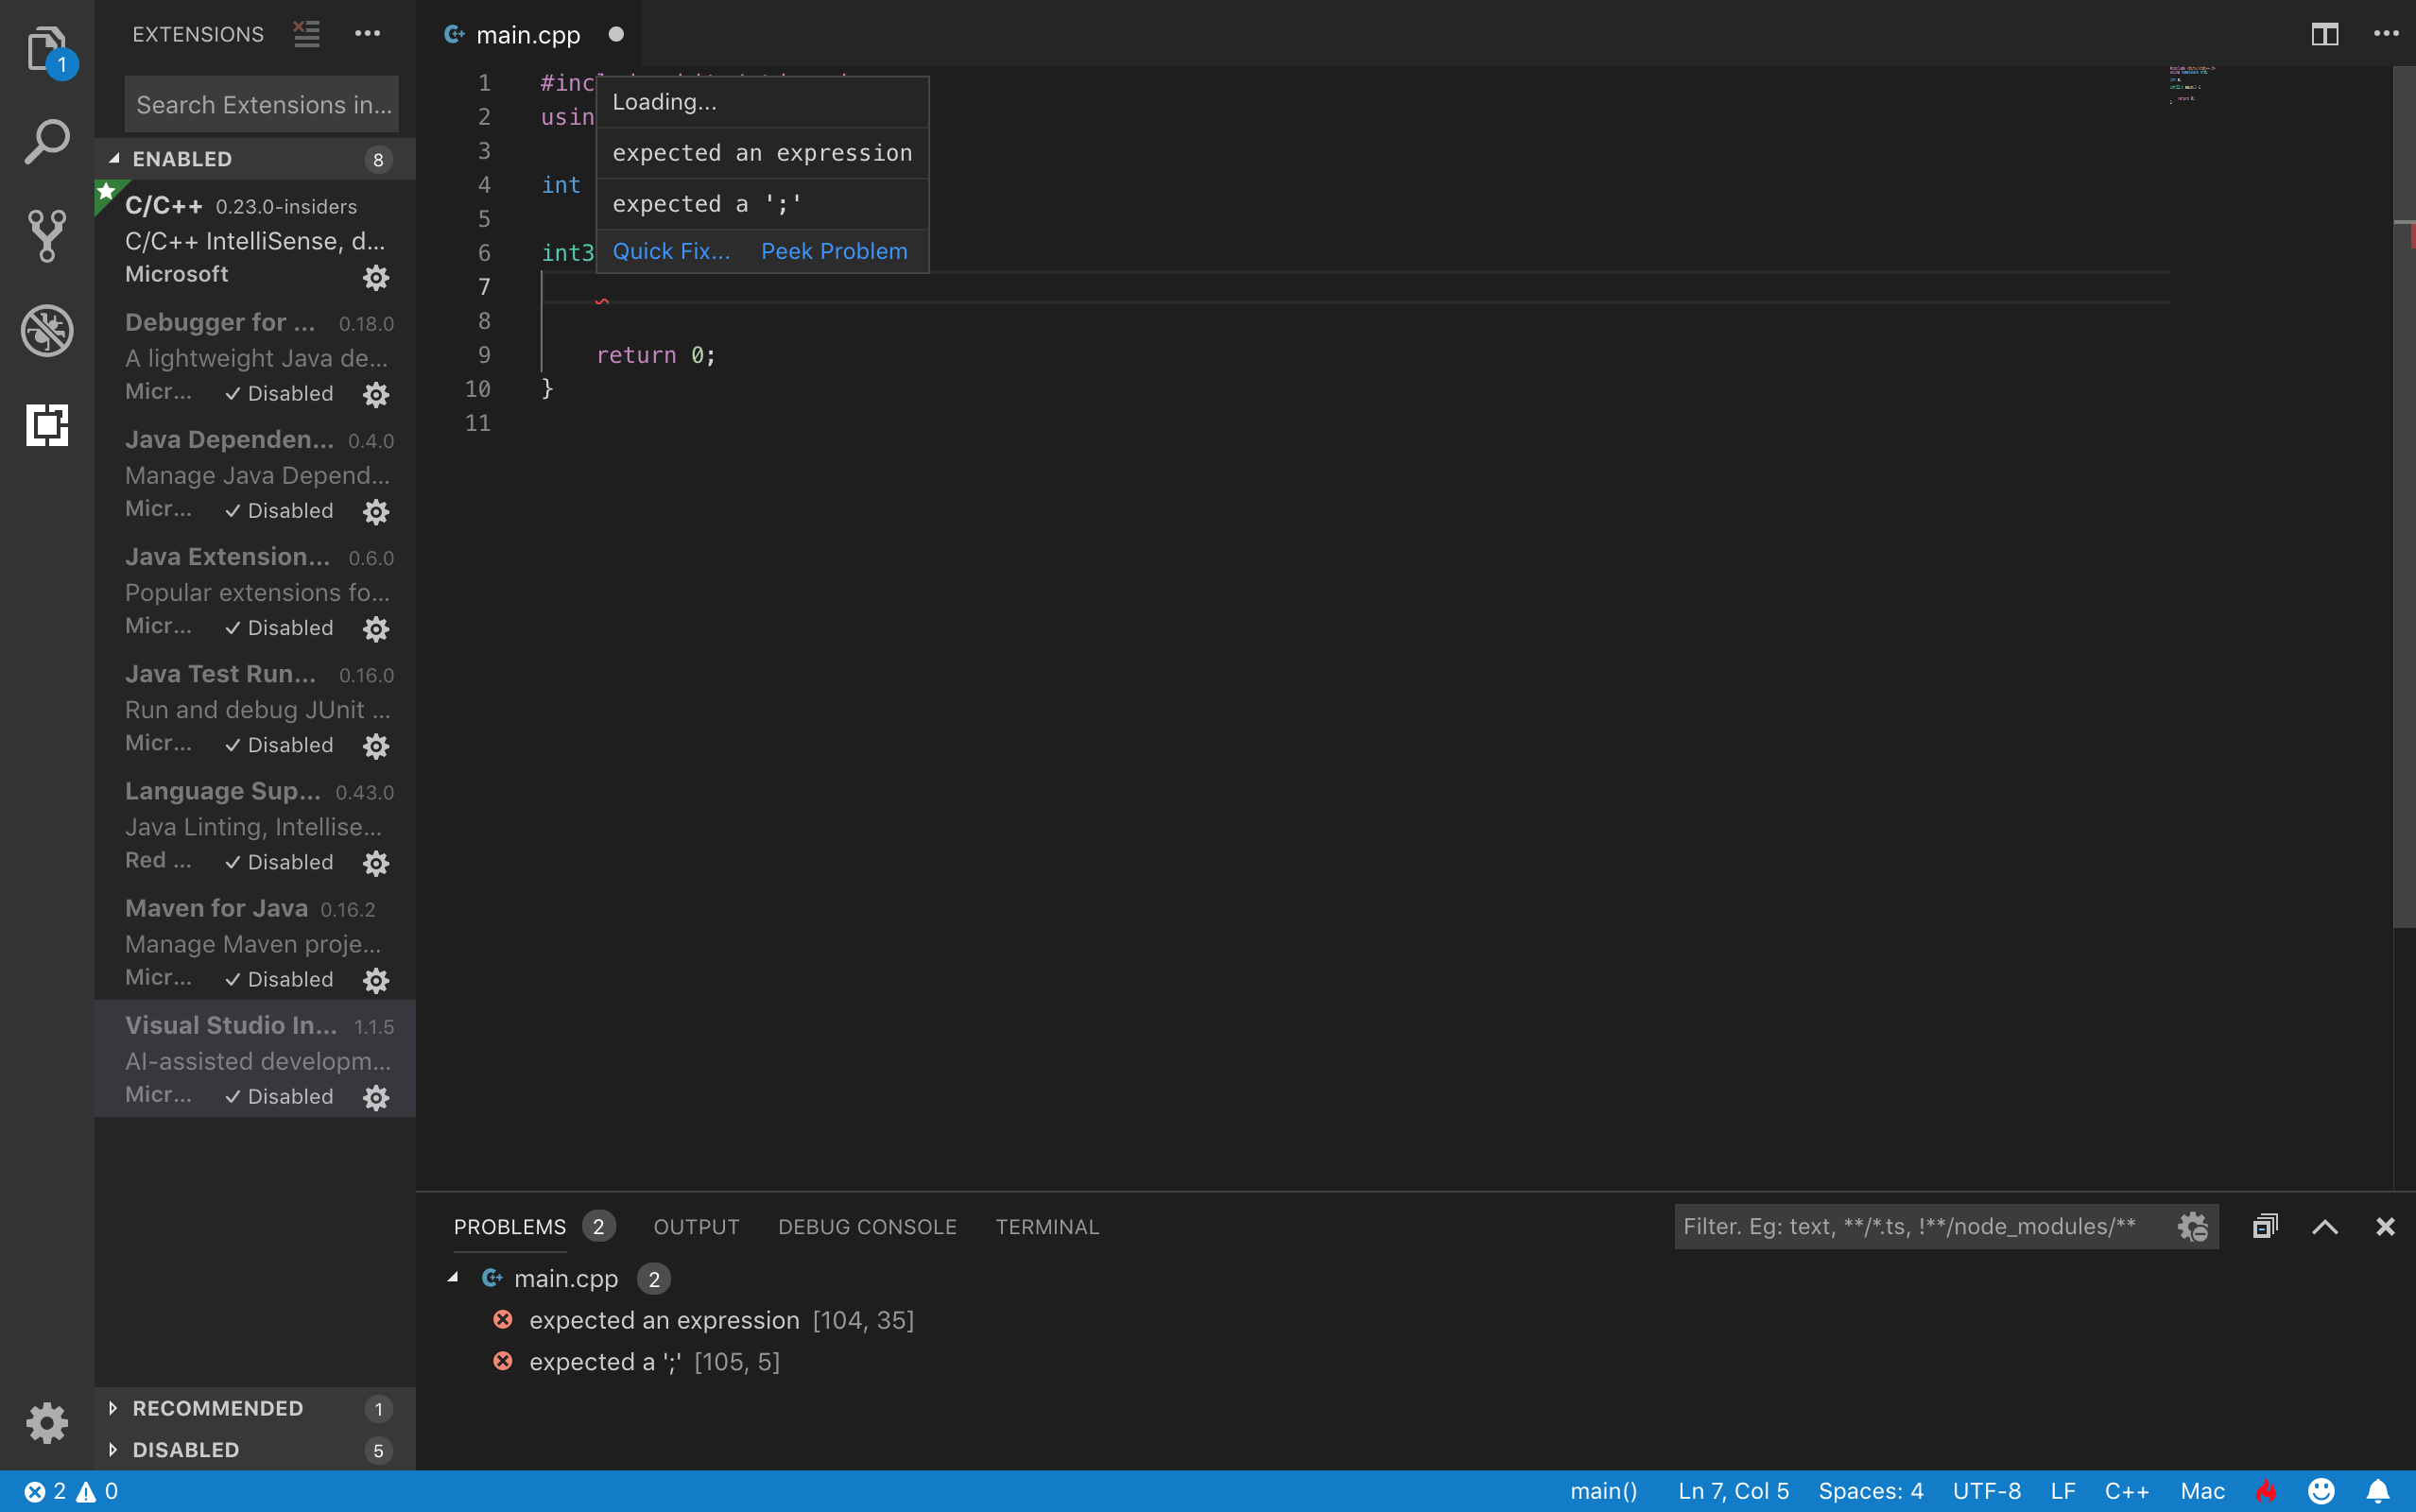The height and width of the screenshot is (1512, 2416).
Task: Switch to the TERMINAL tab
Action: (1046, 1226)
